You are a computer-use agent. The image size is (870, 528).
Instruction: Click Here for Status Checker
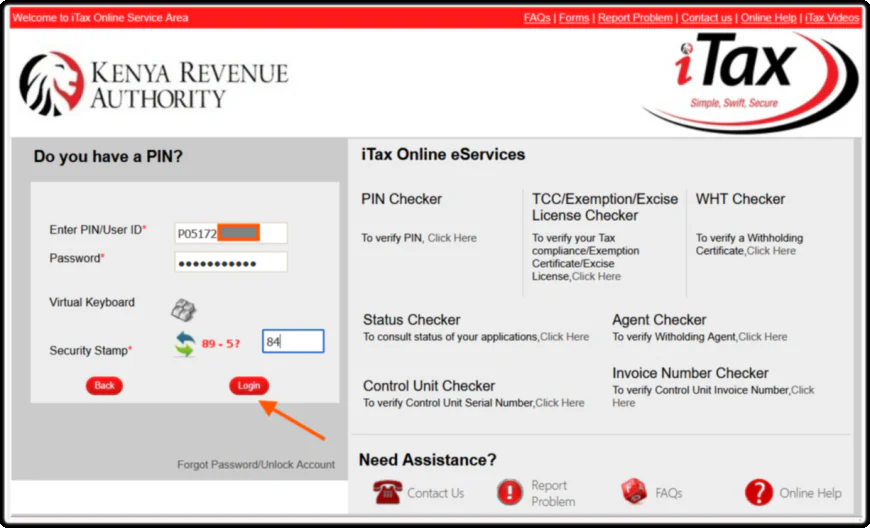(x=564, y=337)
